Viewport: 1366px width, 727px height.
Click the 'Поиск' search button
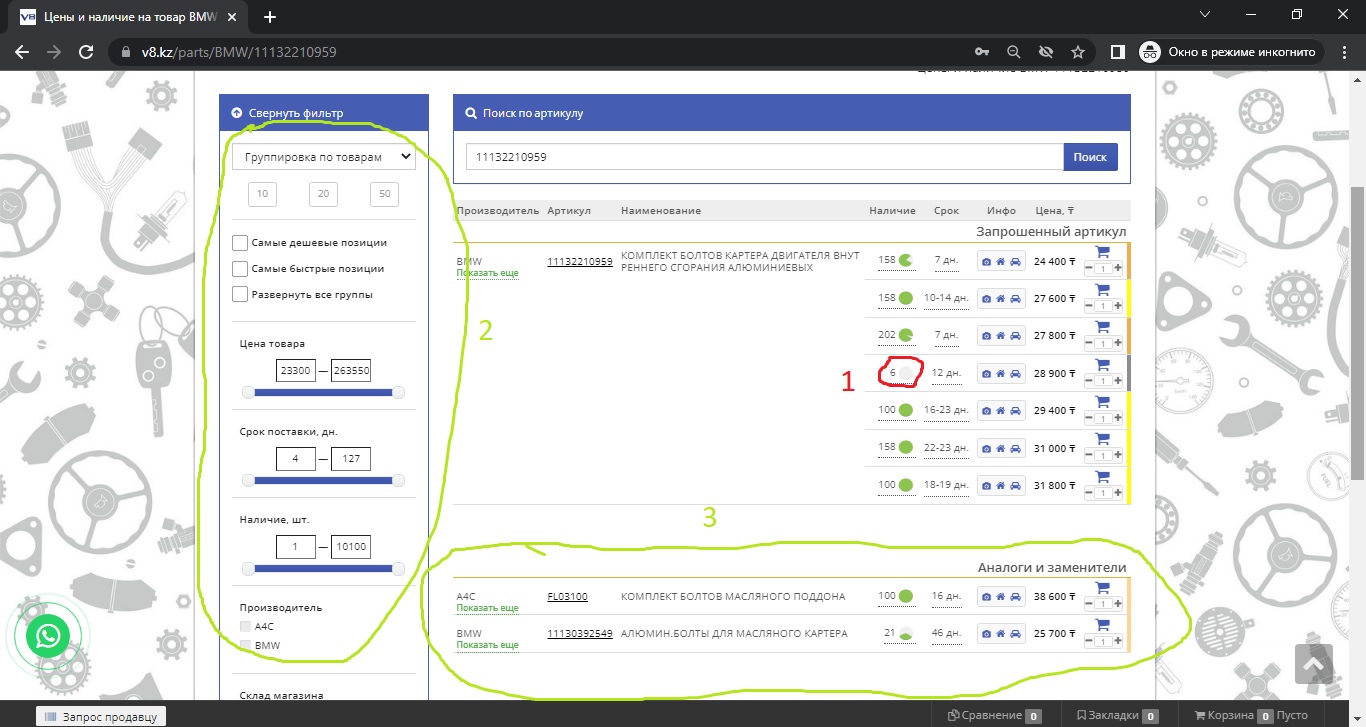point(1090,157)
